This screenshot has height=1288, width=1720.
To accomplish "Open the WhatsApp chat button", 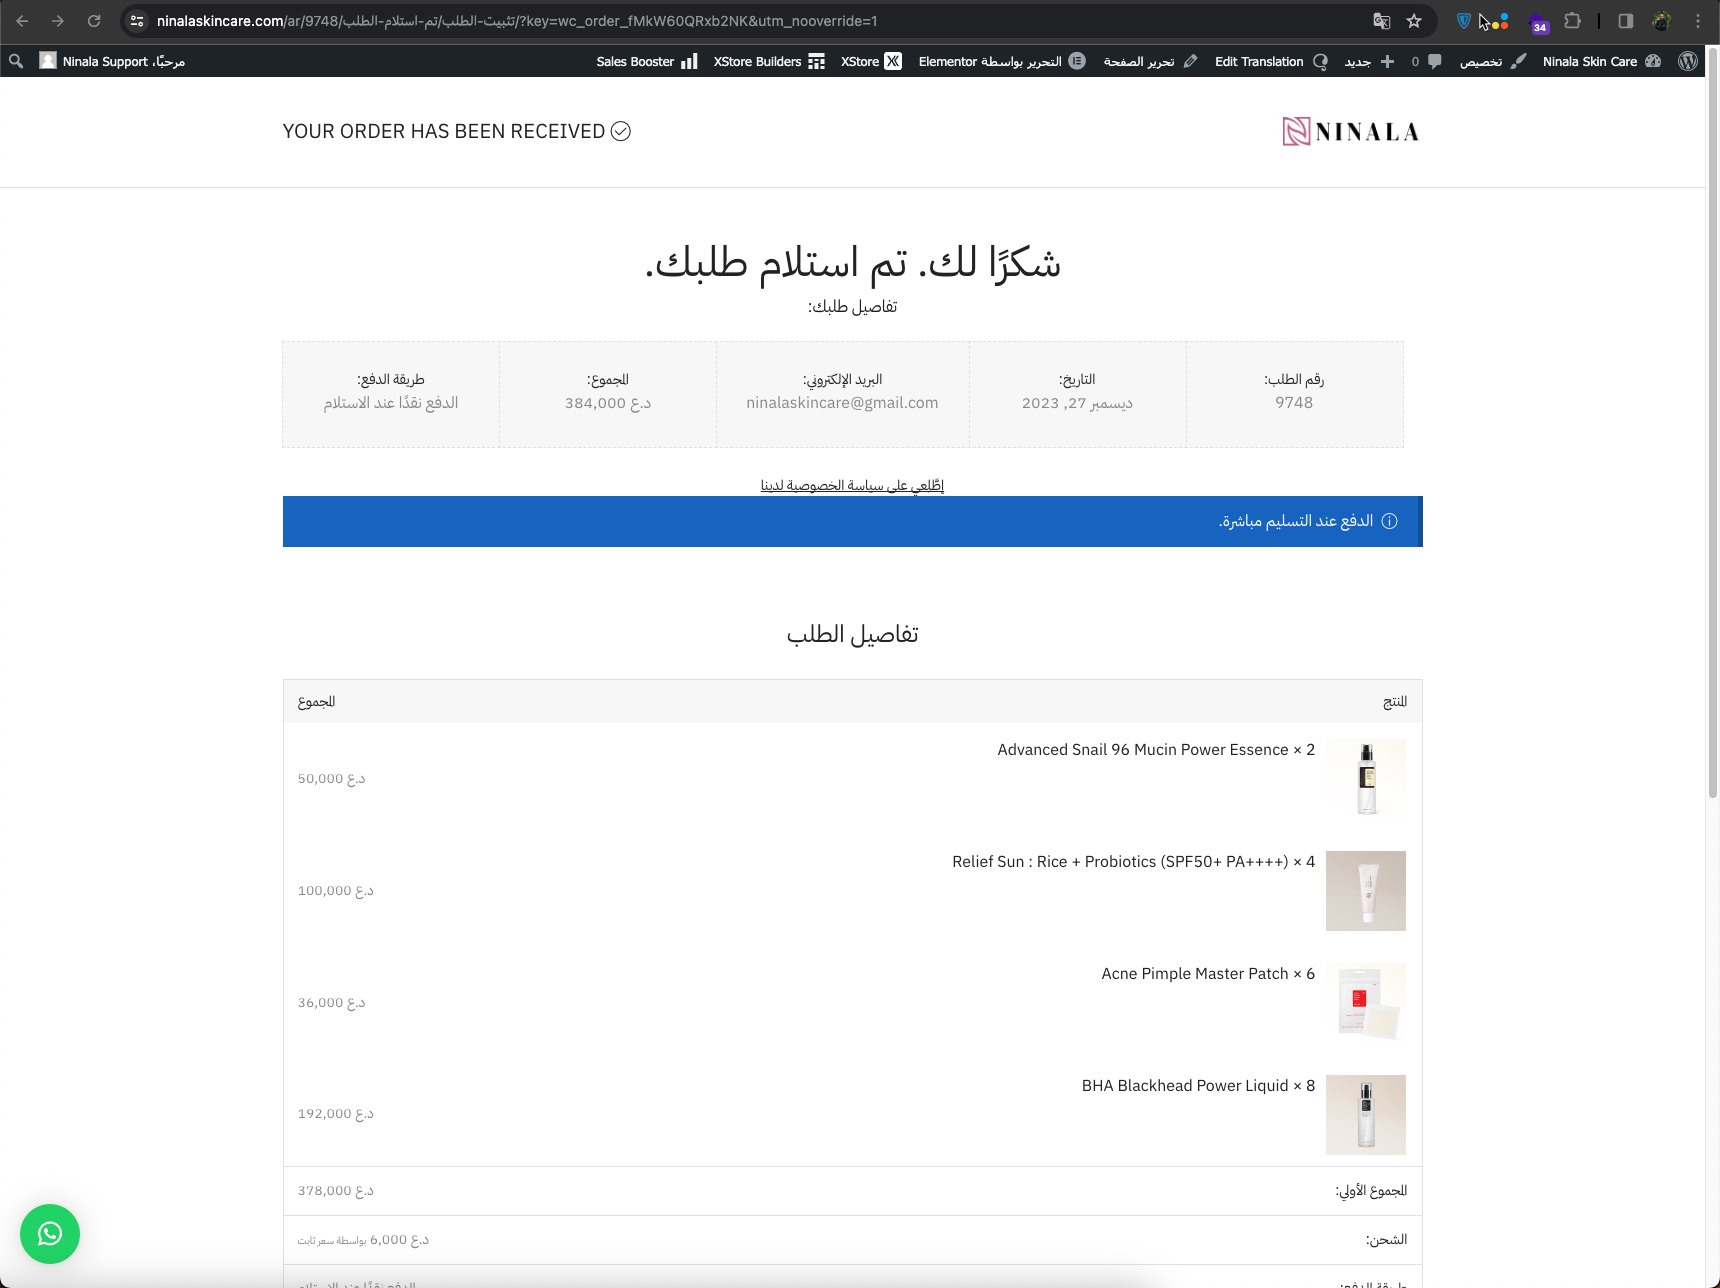I will [x=50, y=1234].
